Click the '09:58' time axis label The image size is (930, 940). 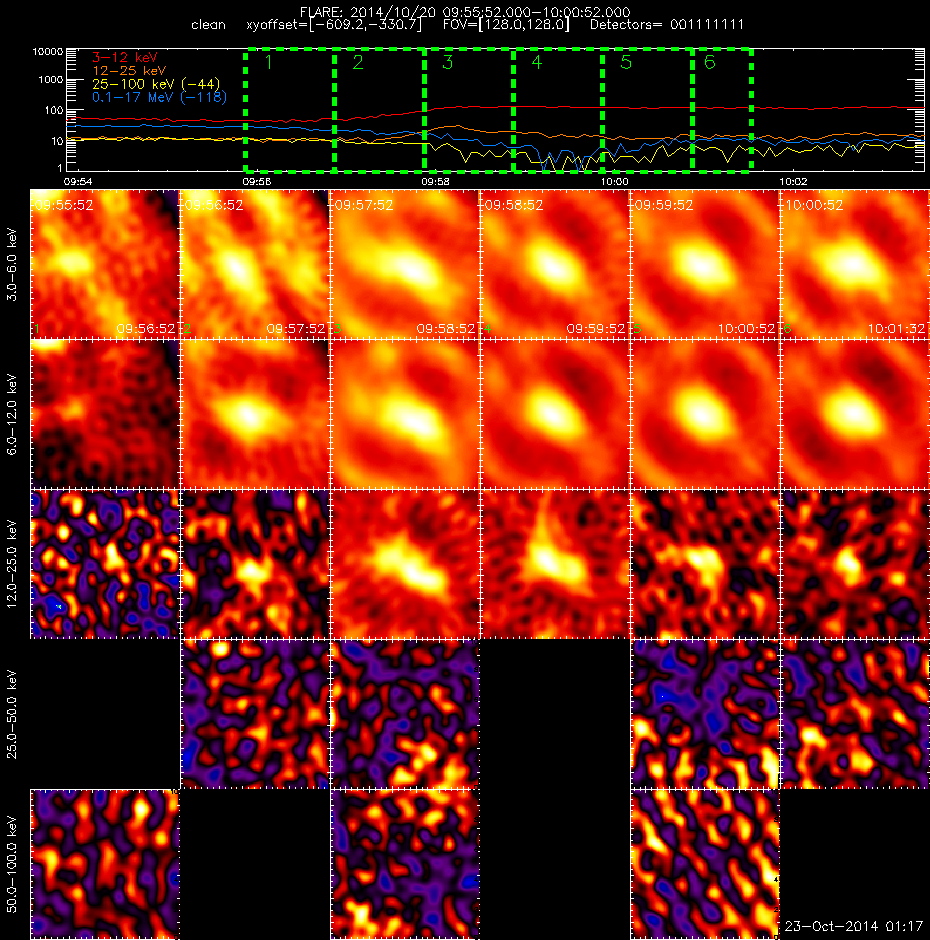(x=435, y=182)
